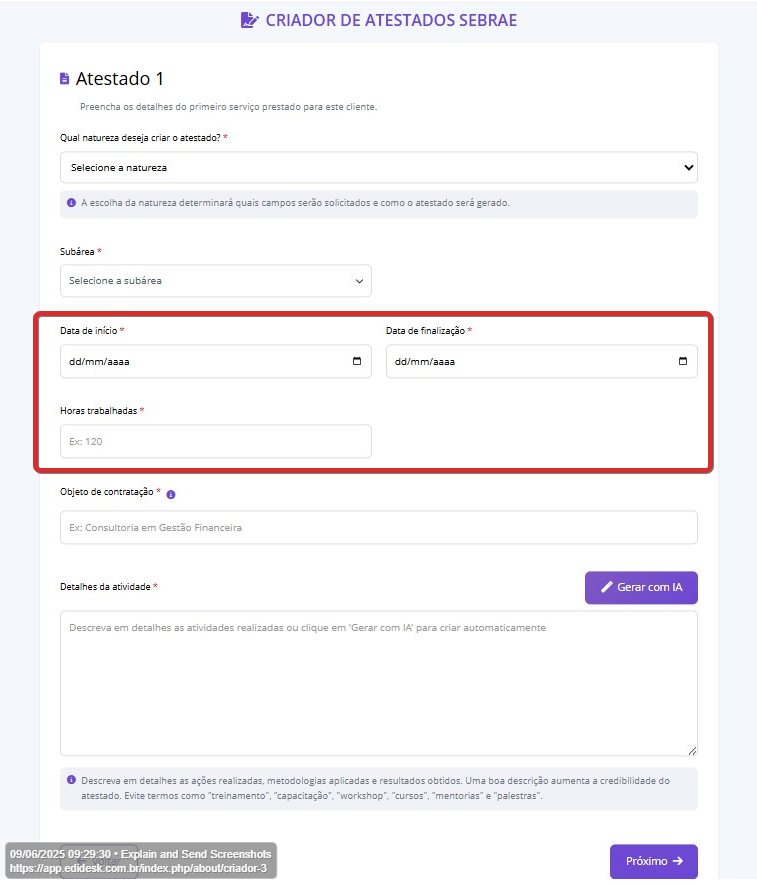The width and height of the screenshot is (757, 885).
Task: Click the info icon in the natureza hint
Action: coord(71,203)
